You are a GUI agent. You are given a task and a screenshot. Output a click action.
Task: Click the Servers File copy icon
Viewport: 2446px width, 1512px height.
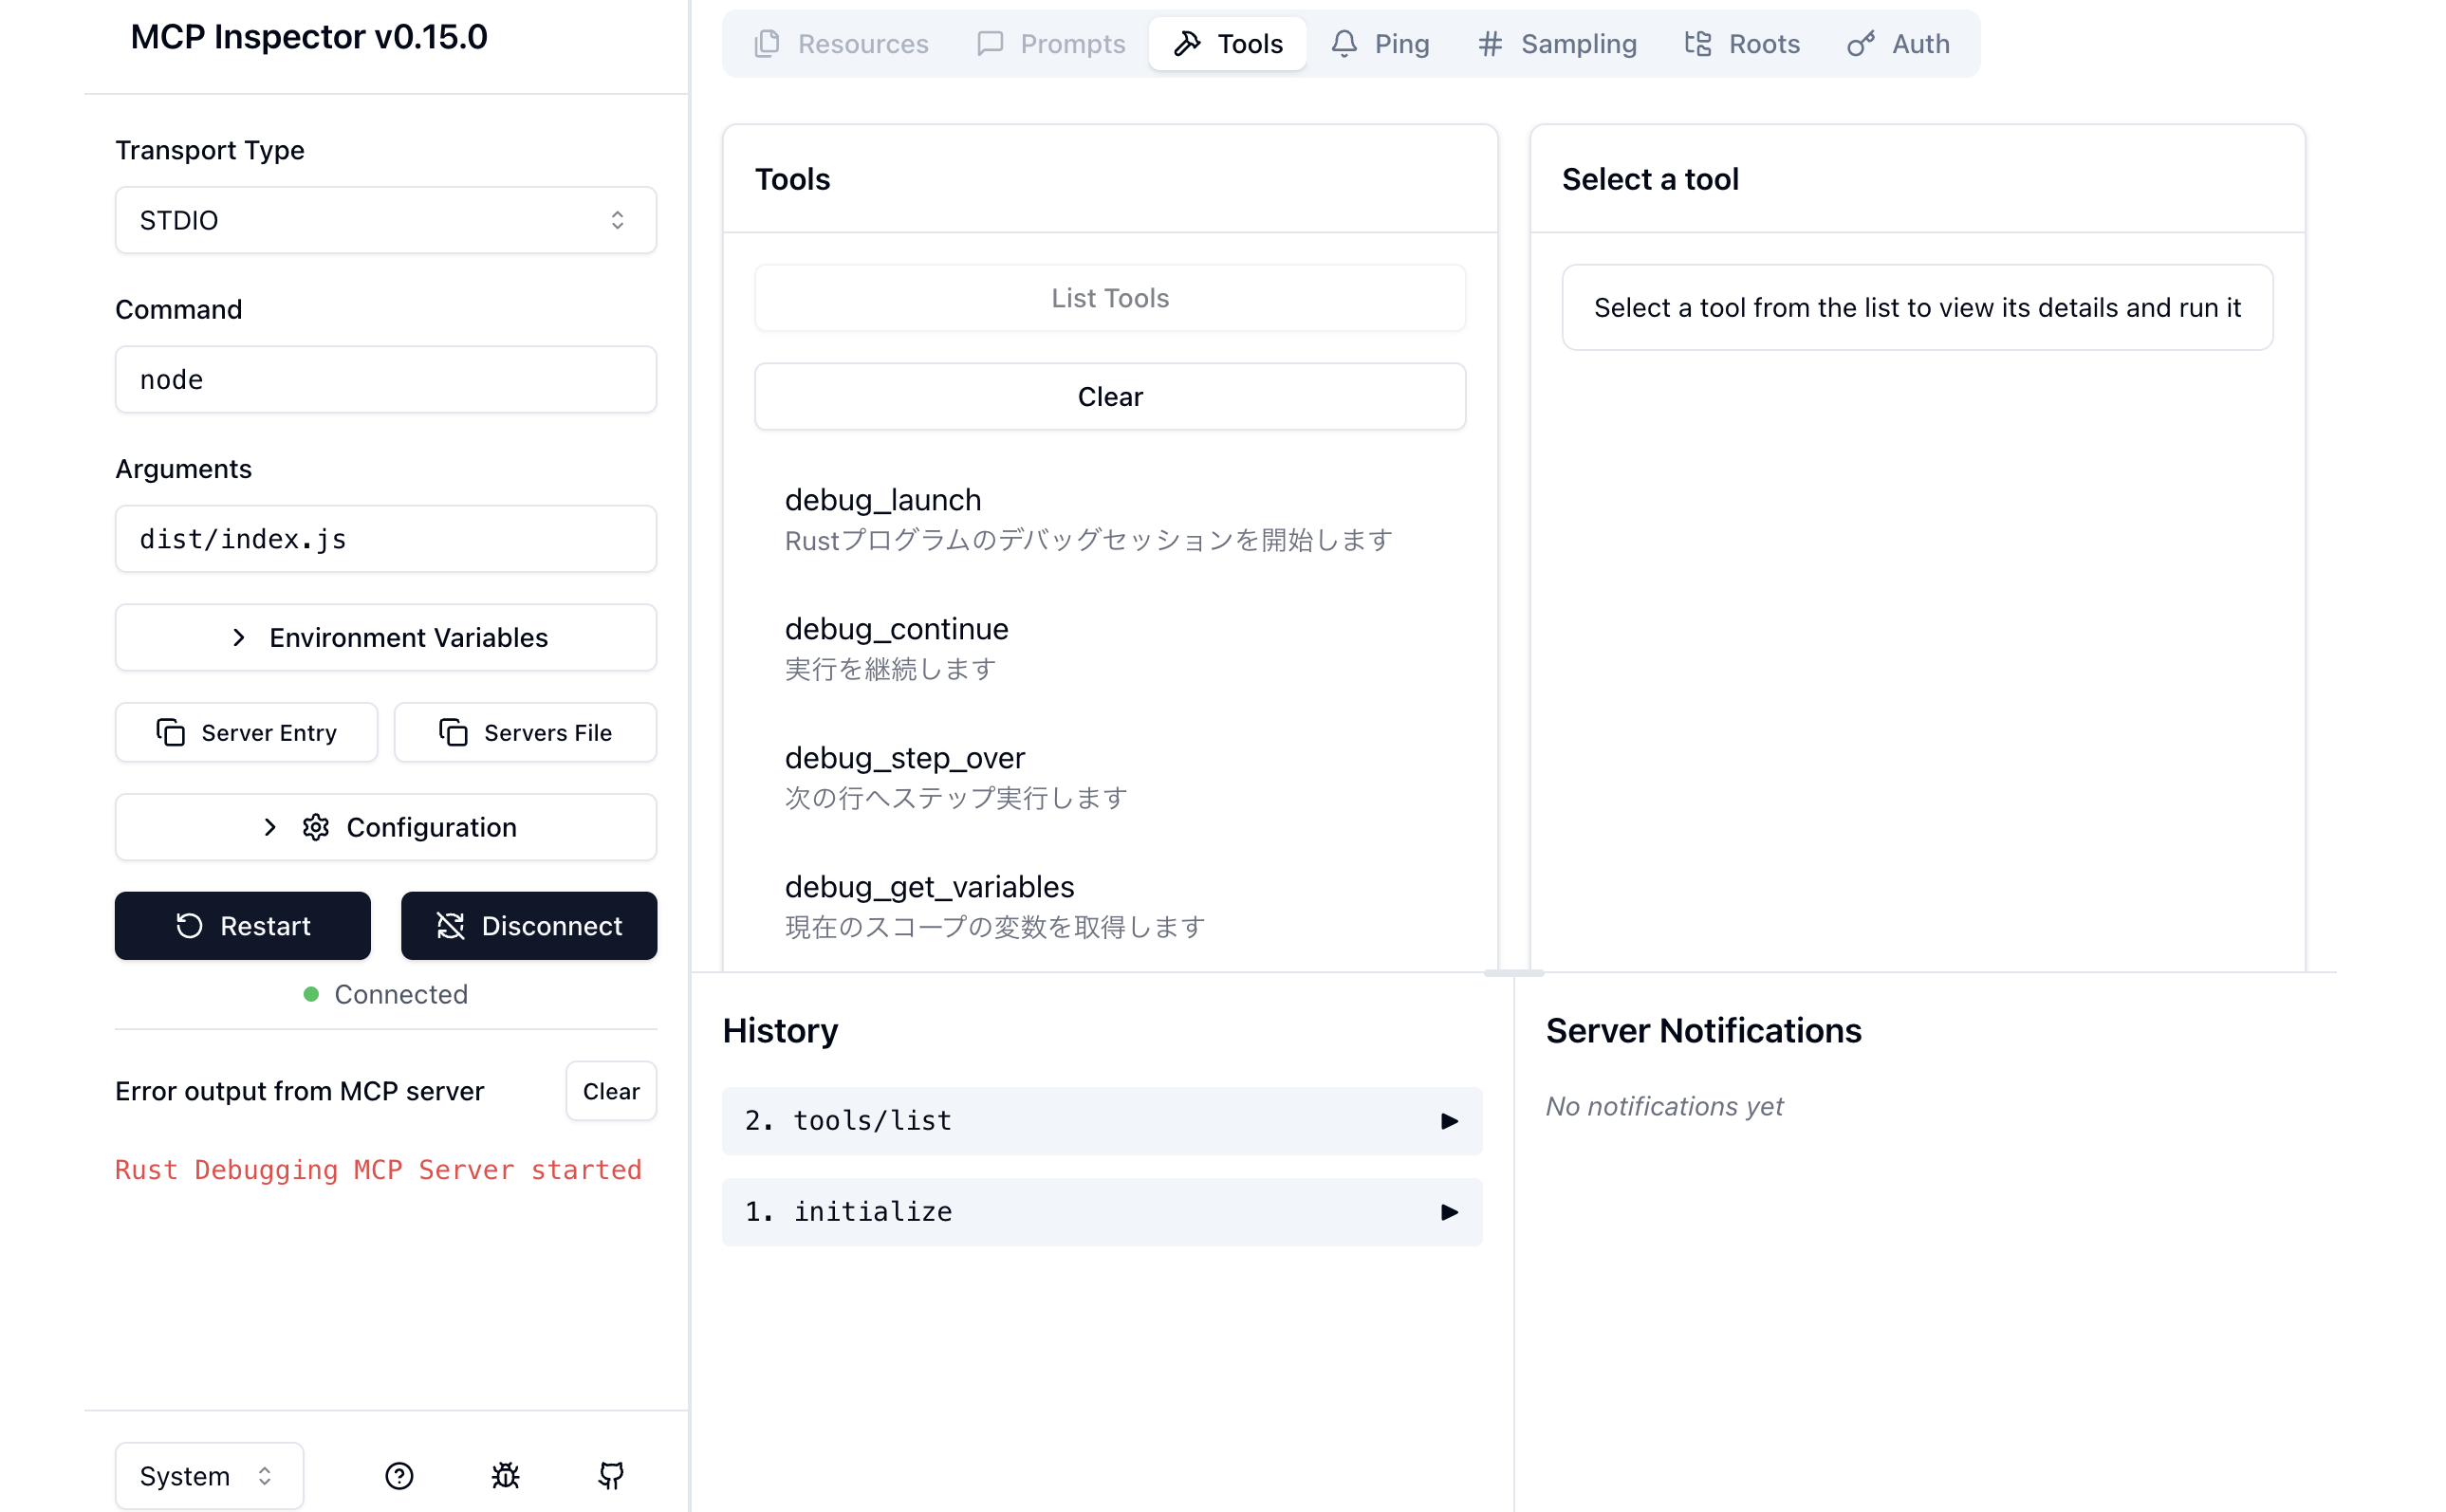point(453,732)
